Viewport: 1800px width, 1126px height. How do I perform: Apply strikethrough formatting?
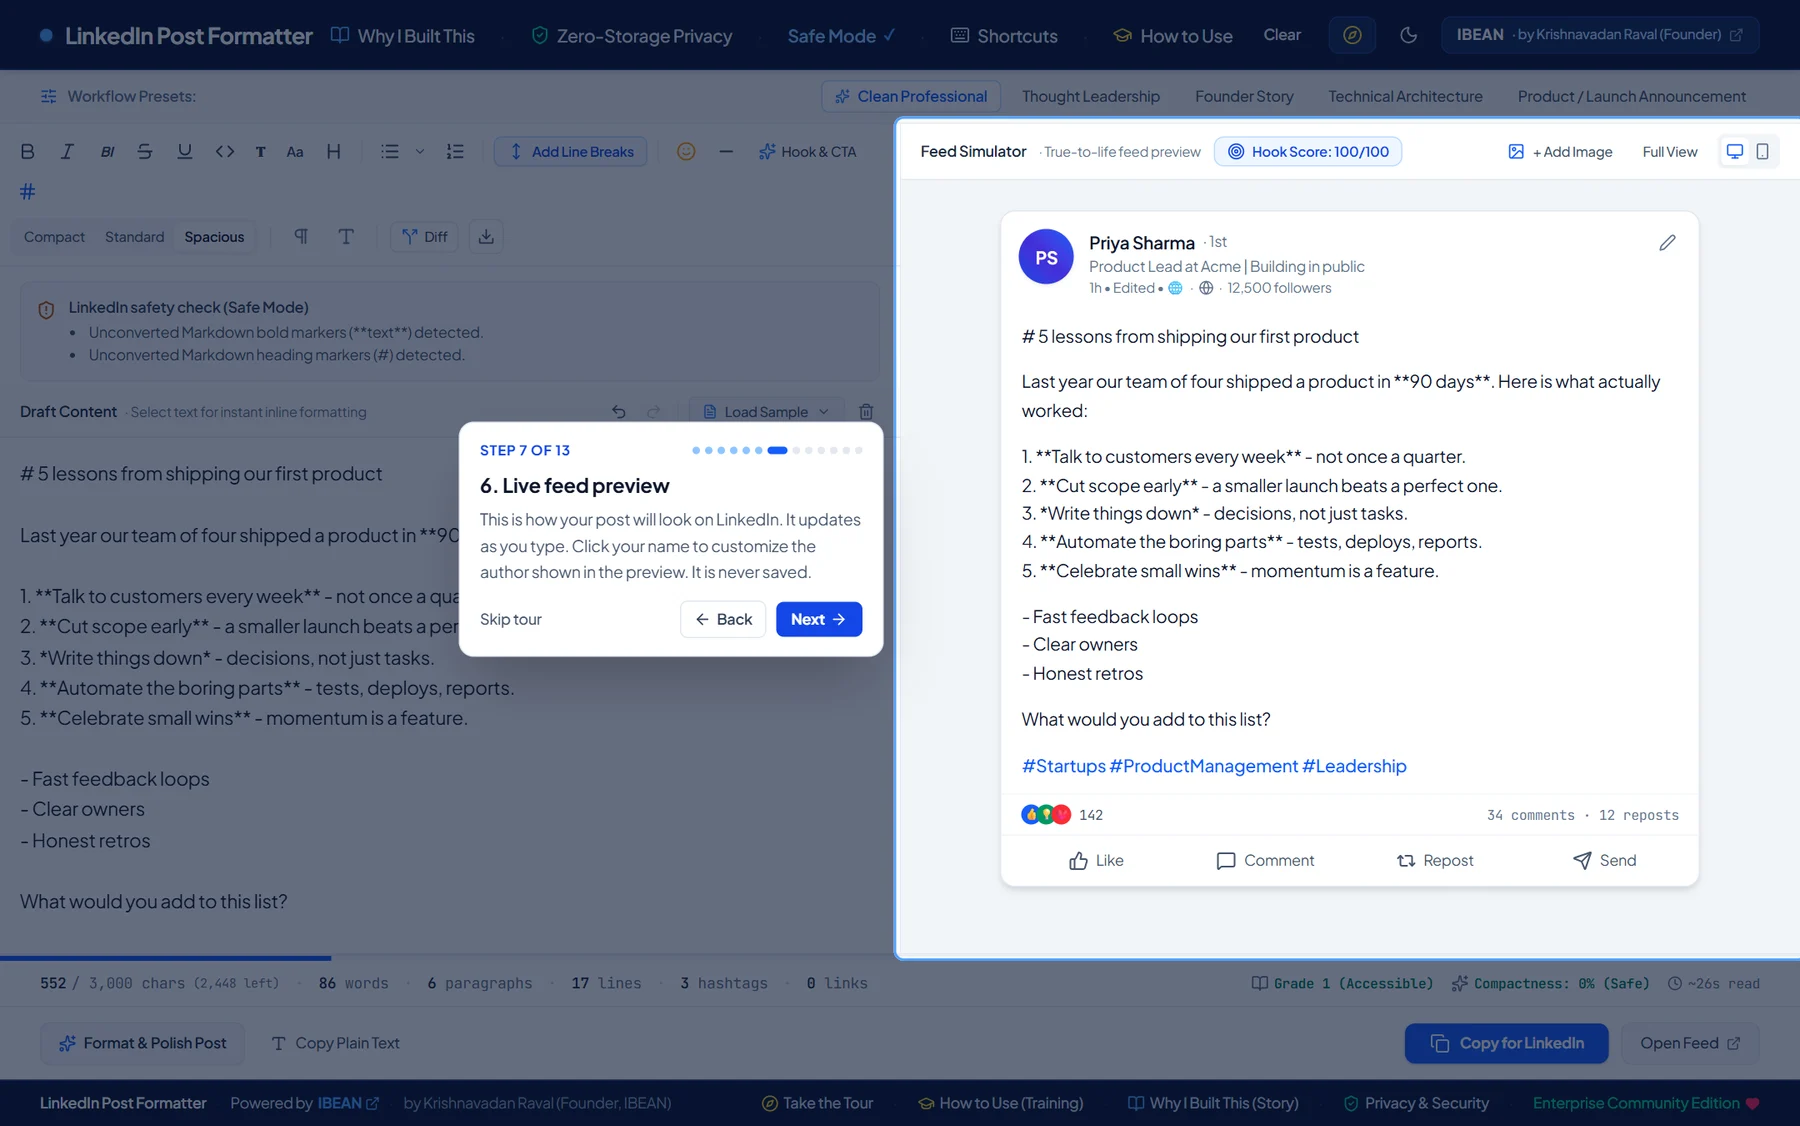145,152
